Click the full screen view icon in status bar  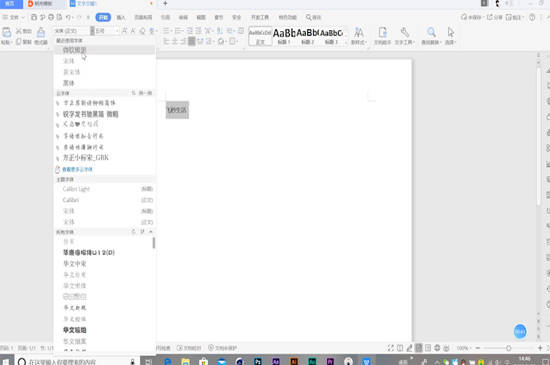(390, 348)
